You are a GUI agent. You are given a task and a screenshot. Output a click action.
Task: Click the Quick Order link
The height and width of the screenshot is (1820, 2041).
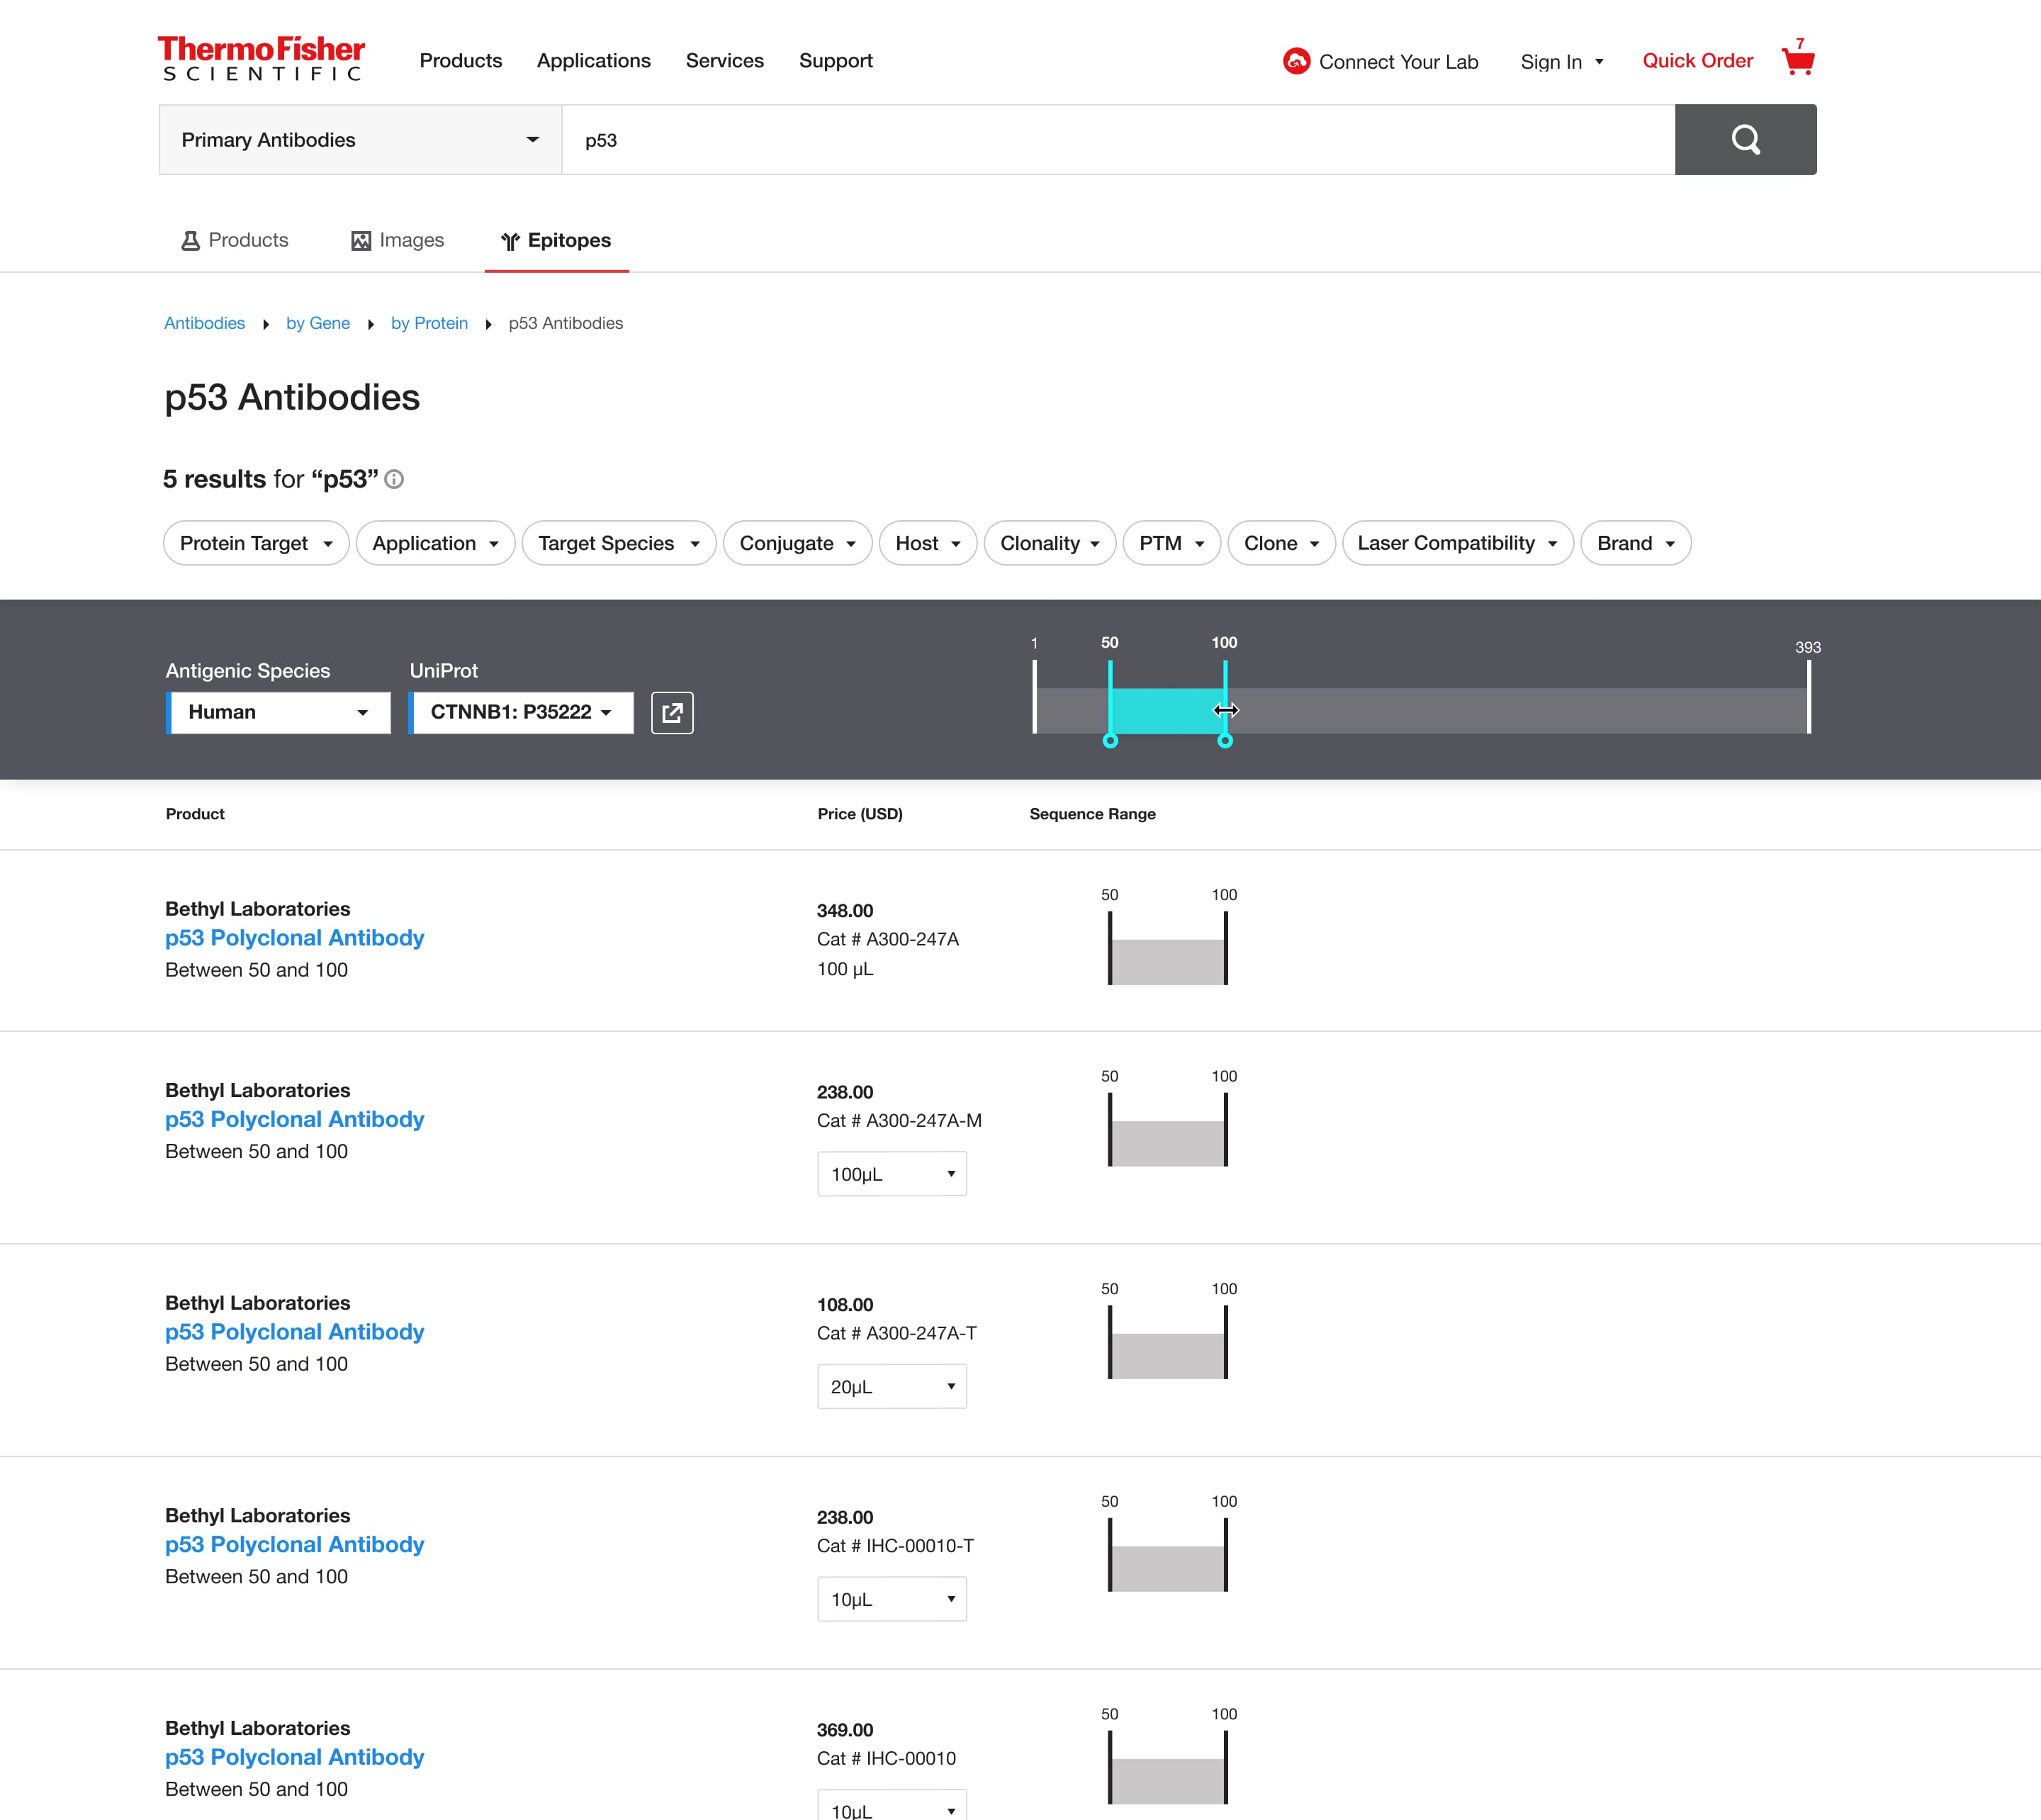pyautogui.click(x=1697, y=61)
